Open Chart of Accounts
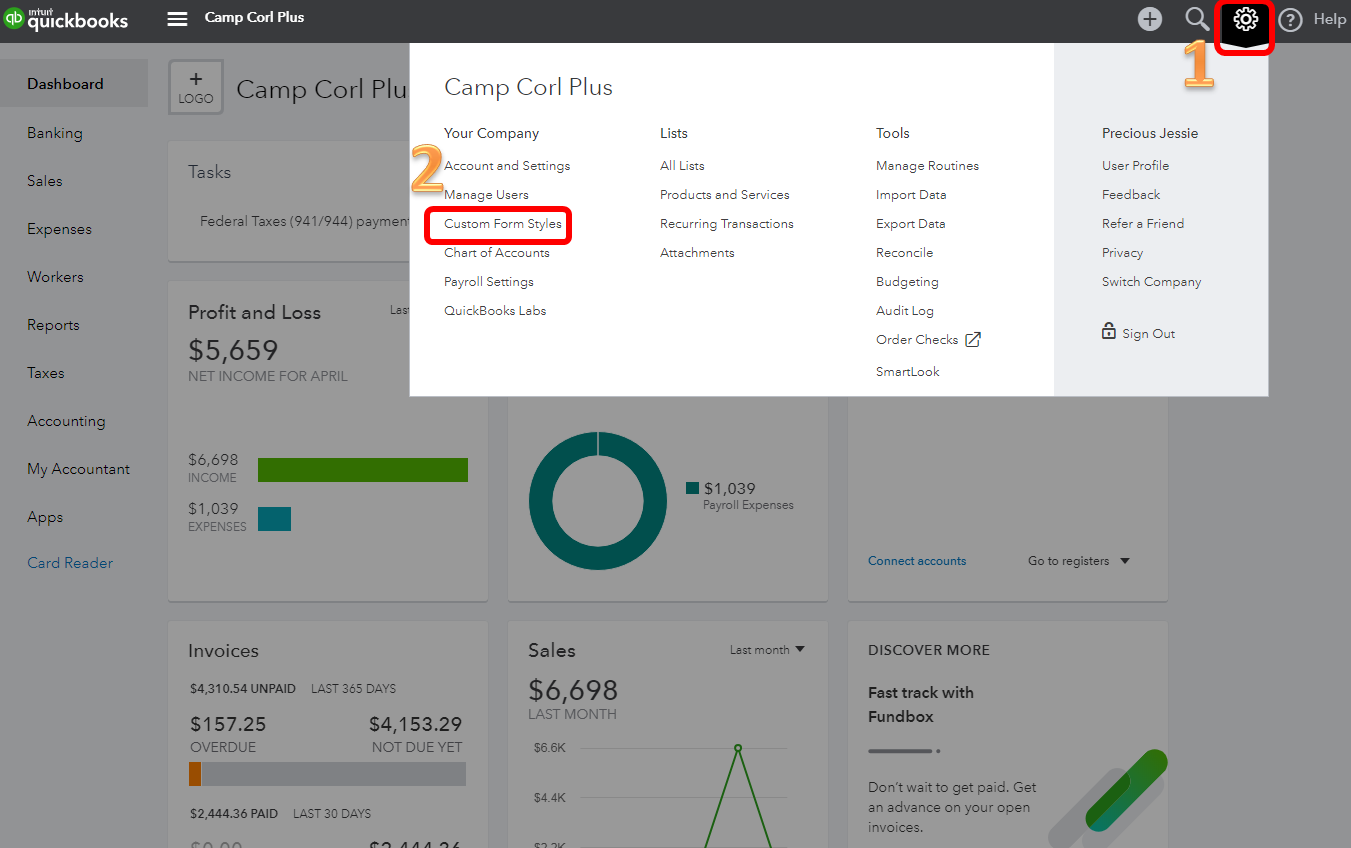The image size is (1351, 848). point(497,253)
